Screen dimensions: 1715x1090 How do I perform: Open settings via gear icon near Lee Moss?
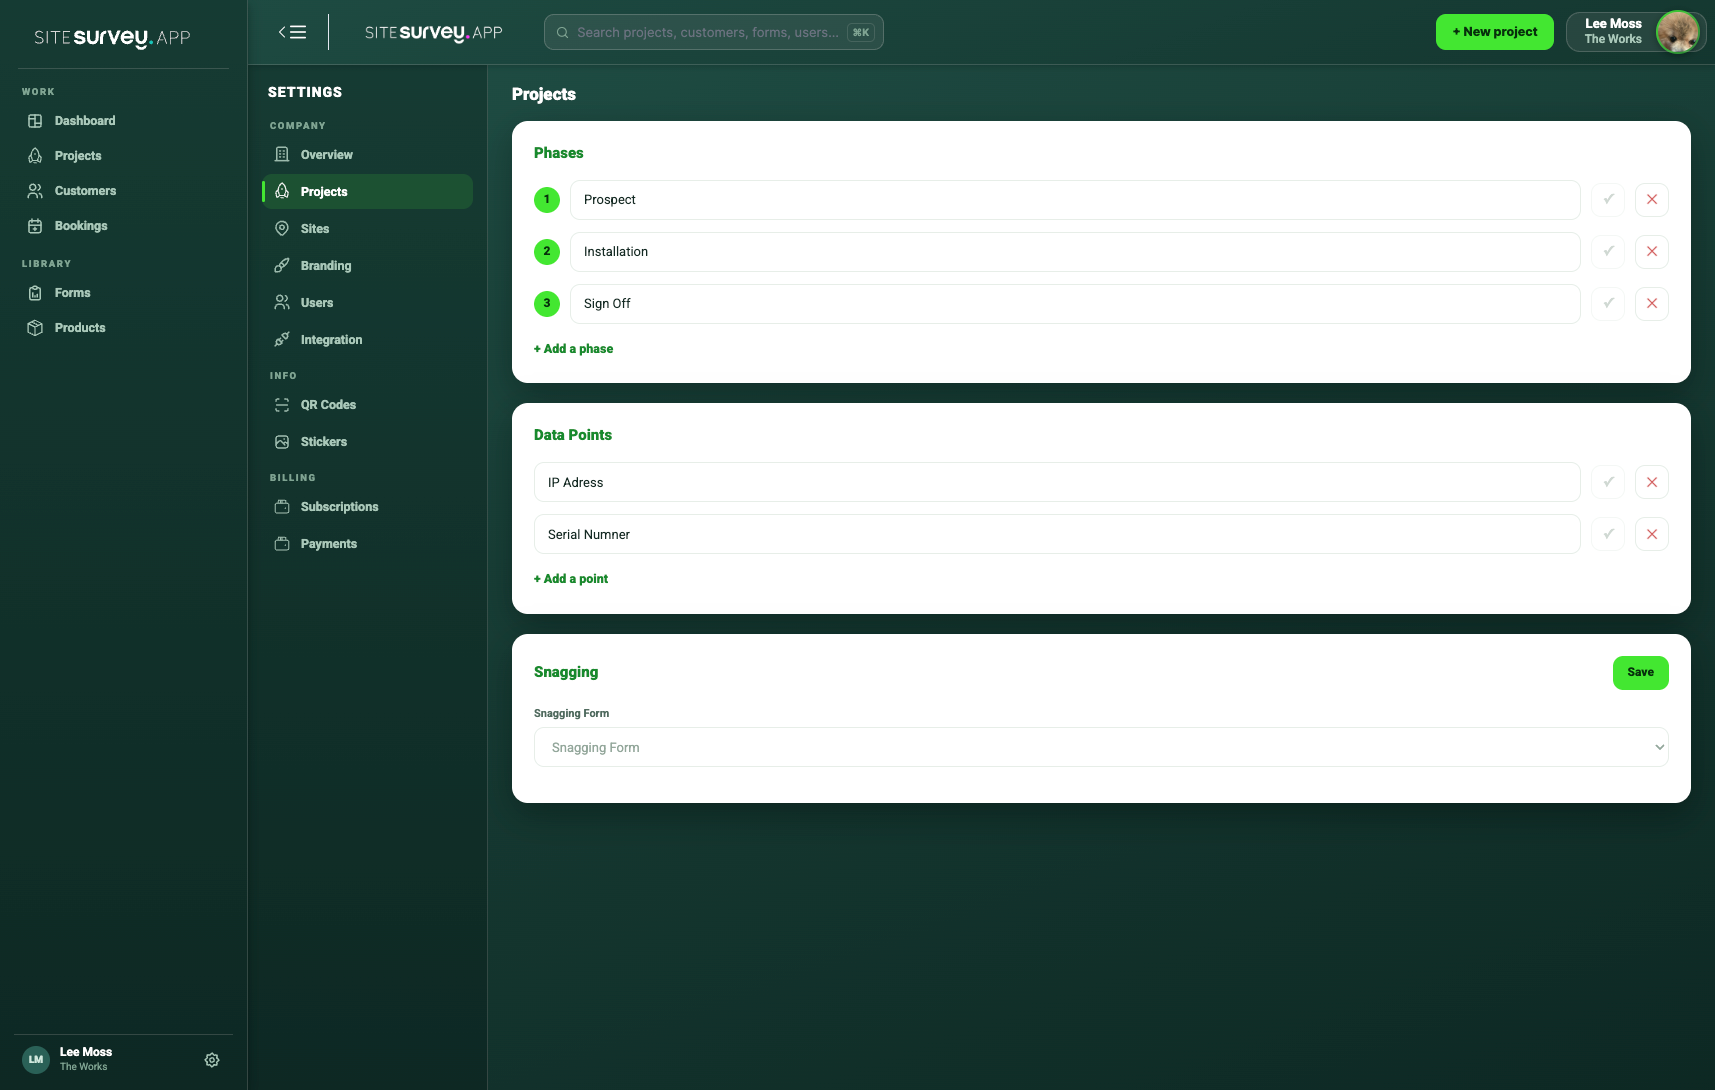tap(212, 1060)
